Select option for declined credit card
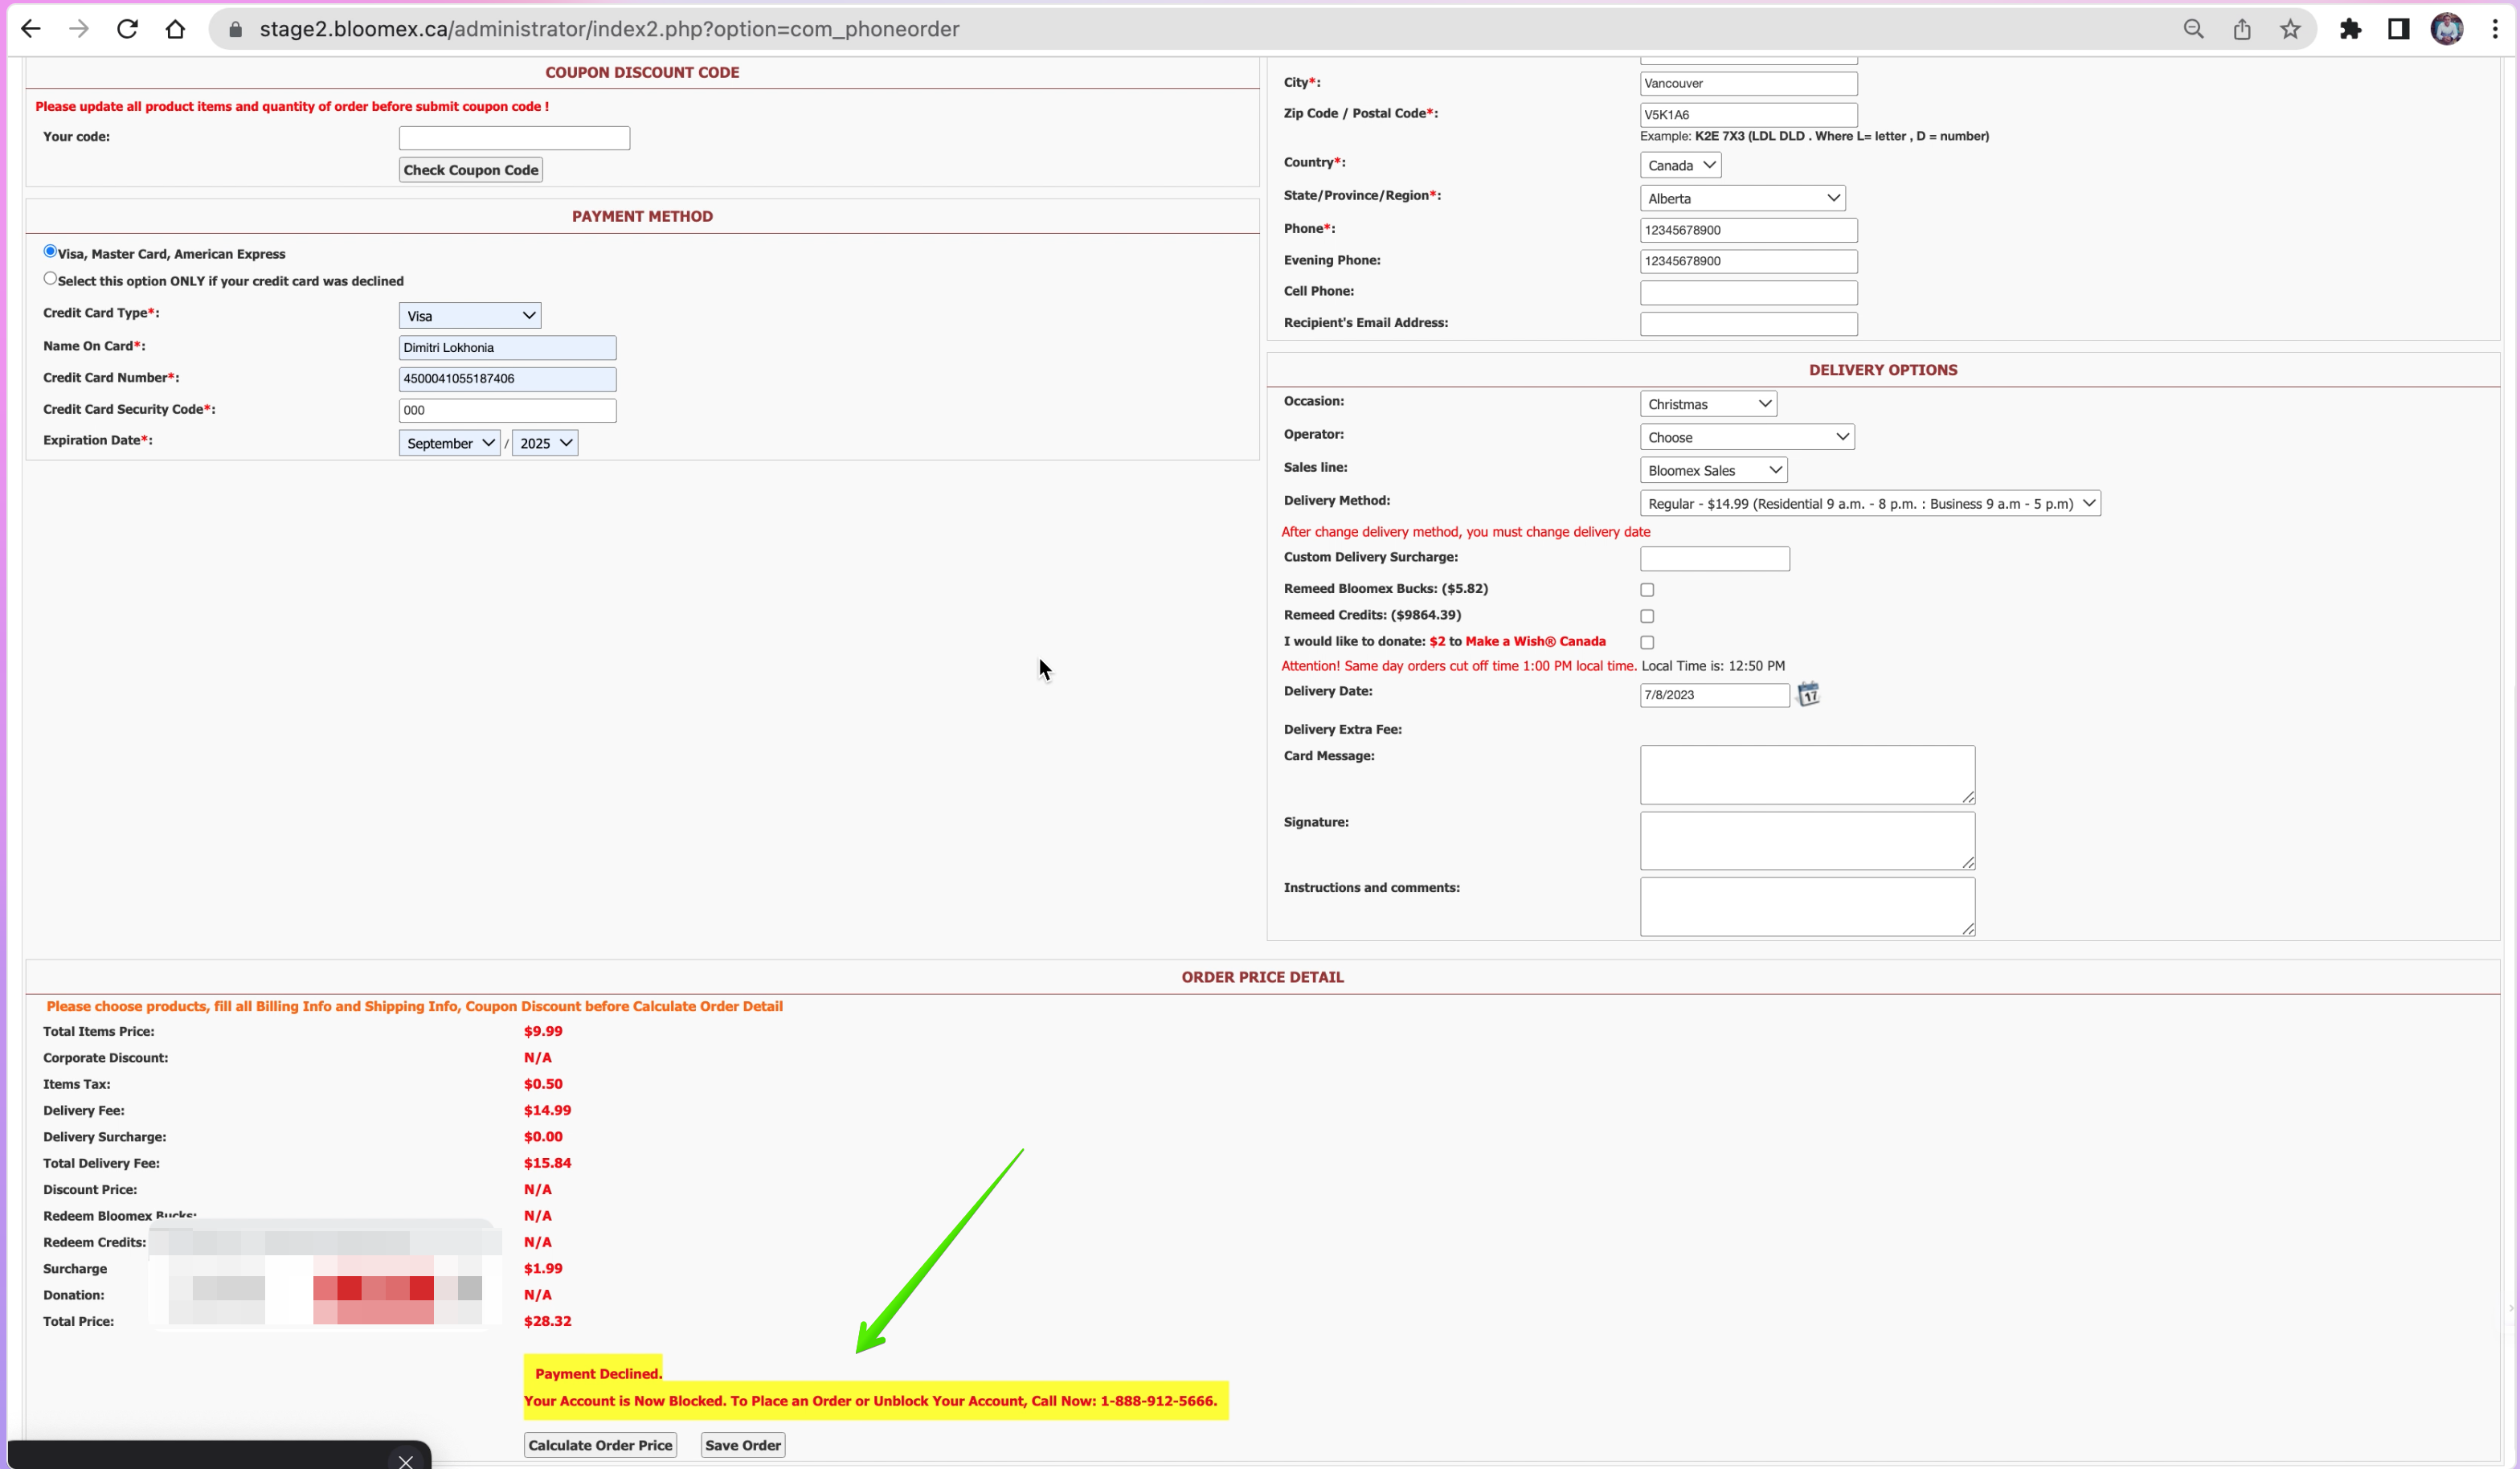Screen dimensions: 2520x1469 [x=50, y=278]
